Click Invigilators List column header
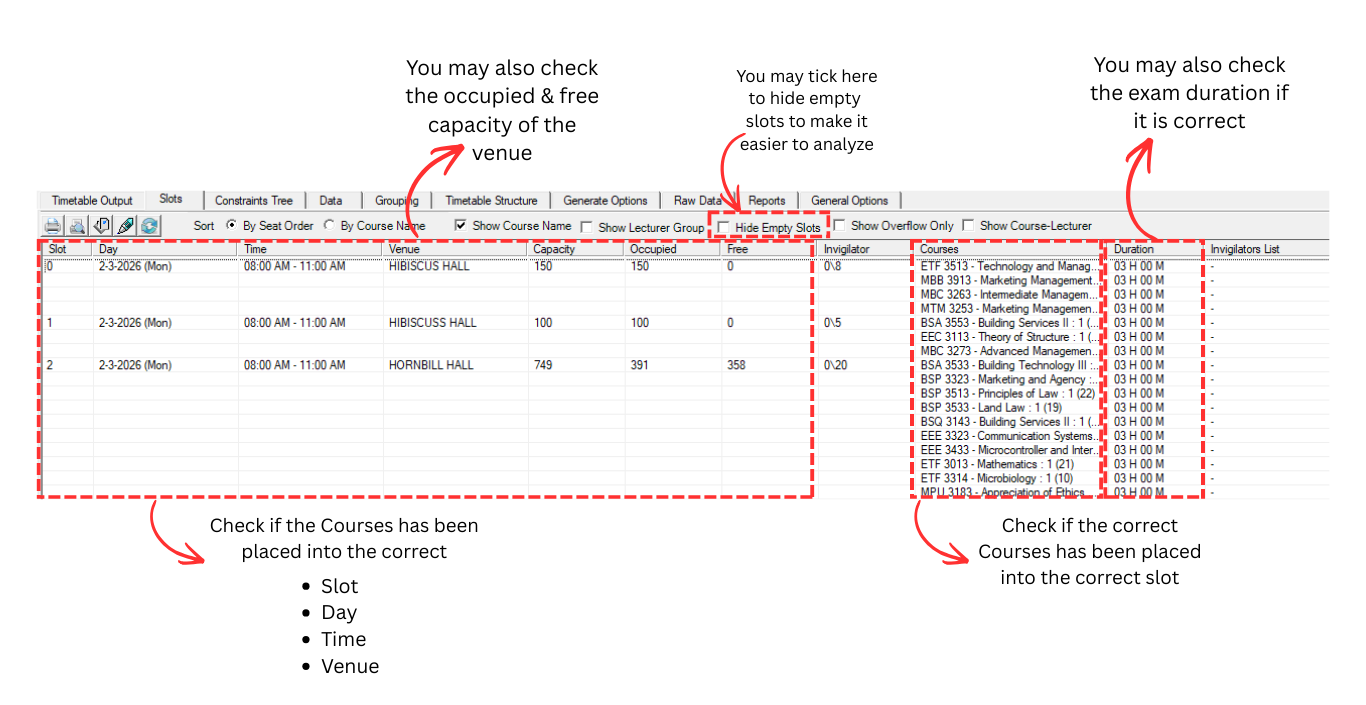Screen dimensions: 1366x705 coord(1267,249)
